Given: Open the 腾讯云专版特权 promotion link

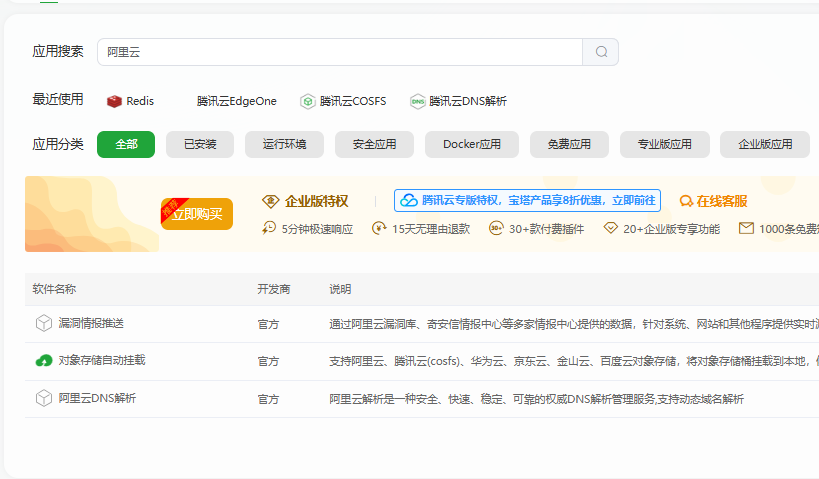Looking at the screenshot, I should (528, 201).
